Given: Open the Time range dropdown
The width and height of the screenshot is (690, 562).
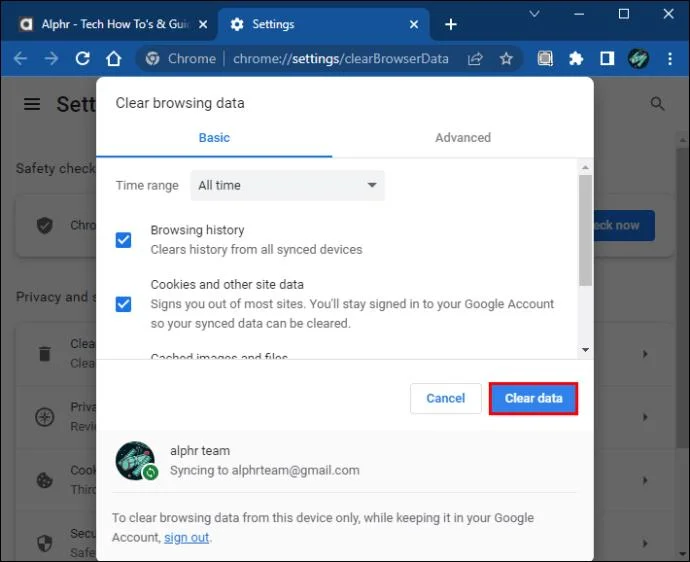Looking at the screenshot, I should [287, 185].
